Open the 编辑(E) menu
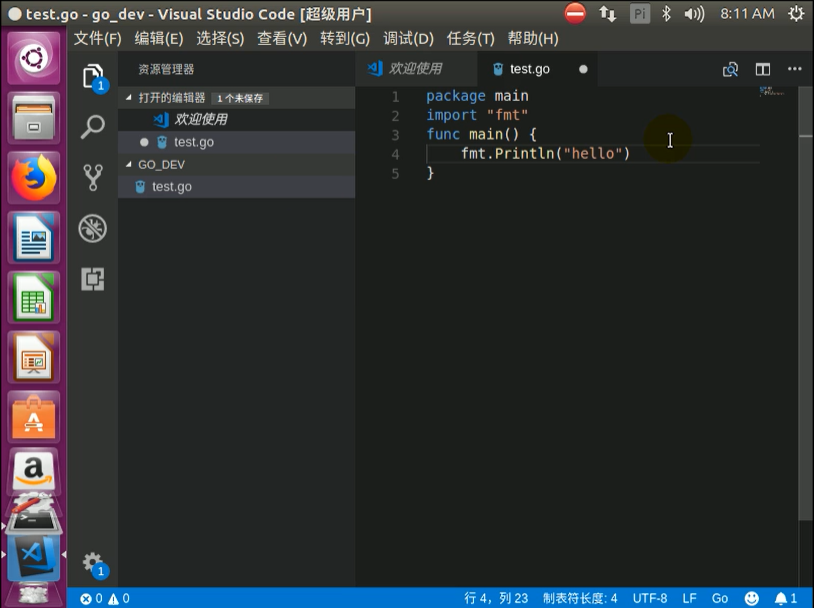 click(x=159, y=38)
